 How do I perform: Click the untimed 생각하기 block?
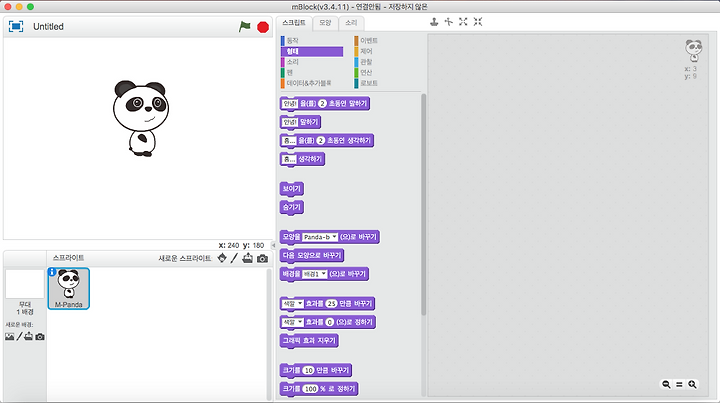click(x=302, y=159)
